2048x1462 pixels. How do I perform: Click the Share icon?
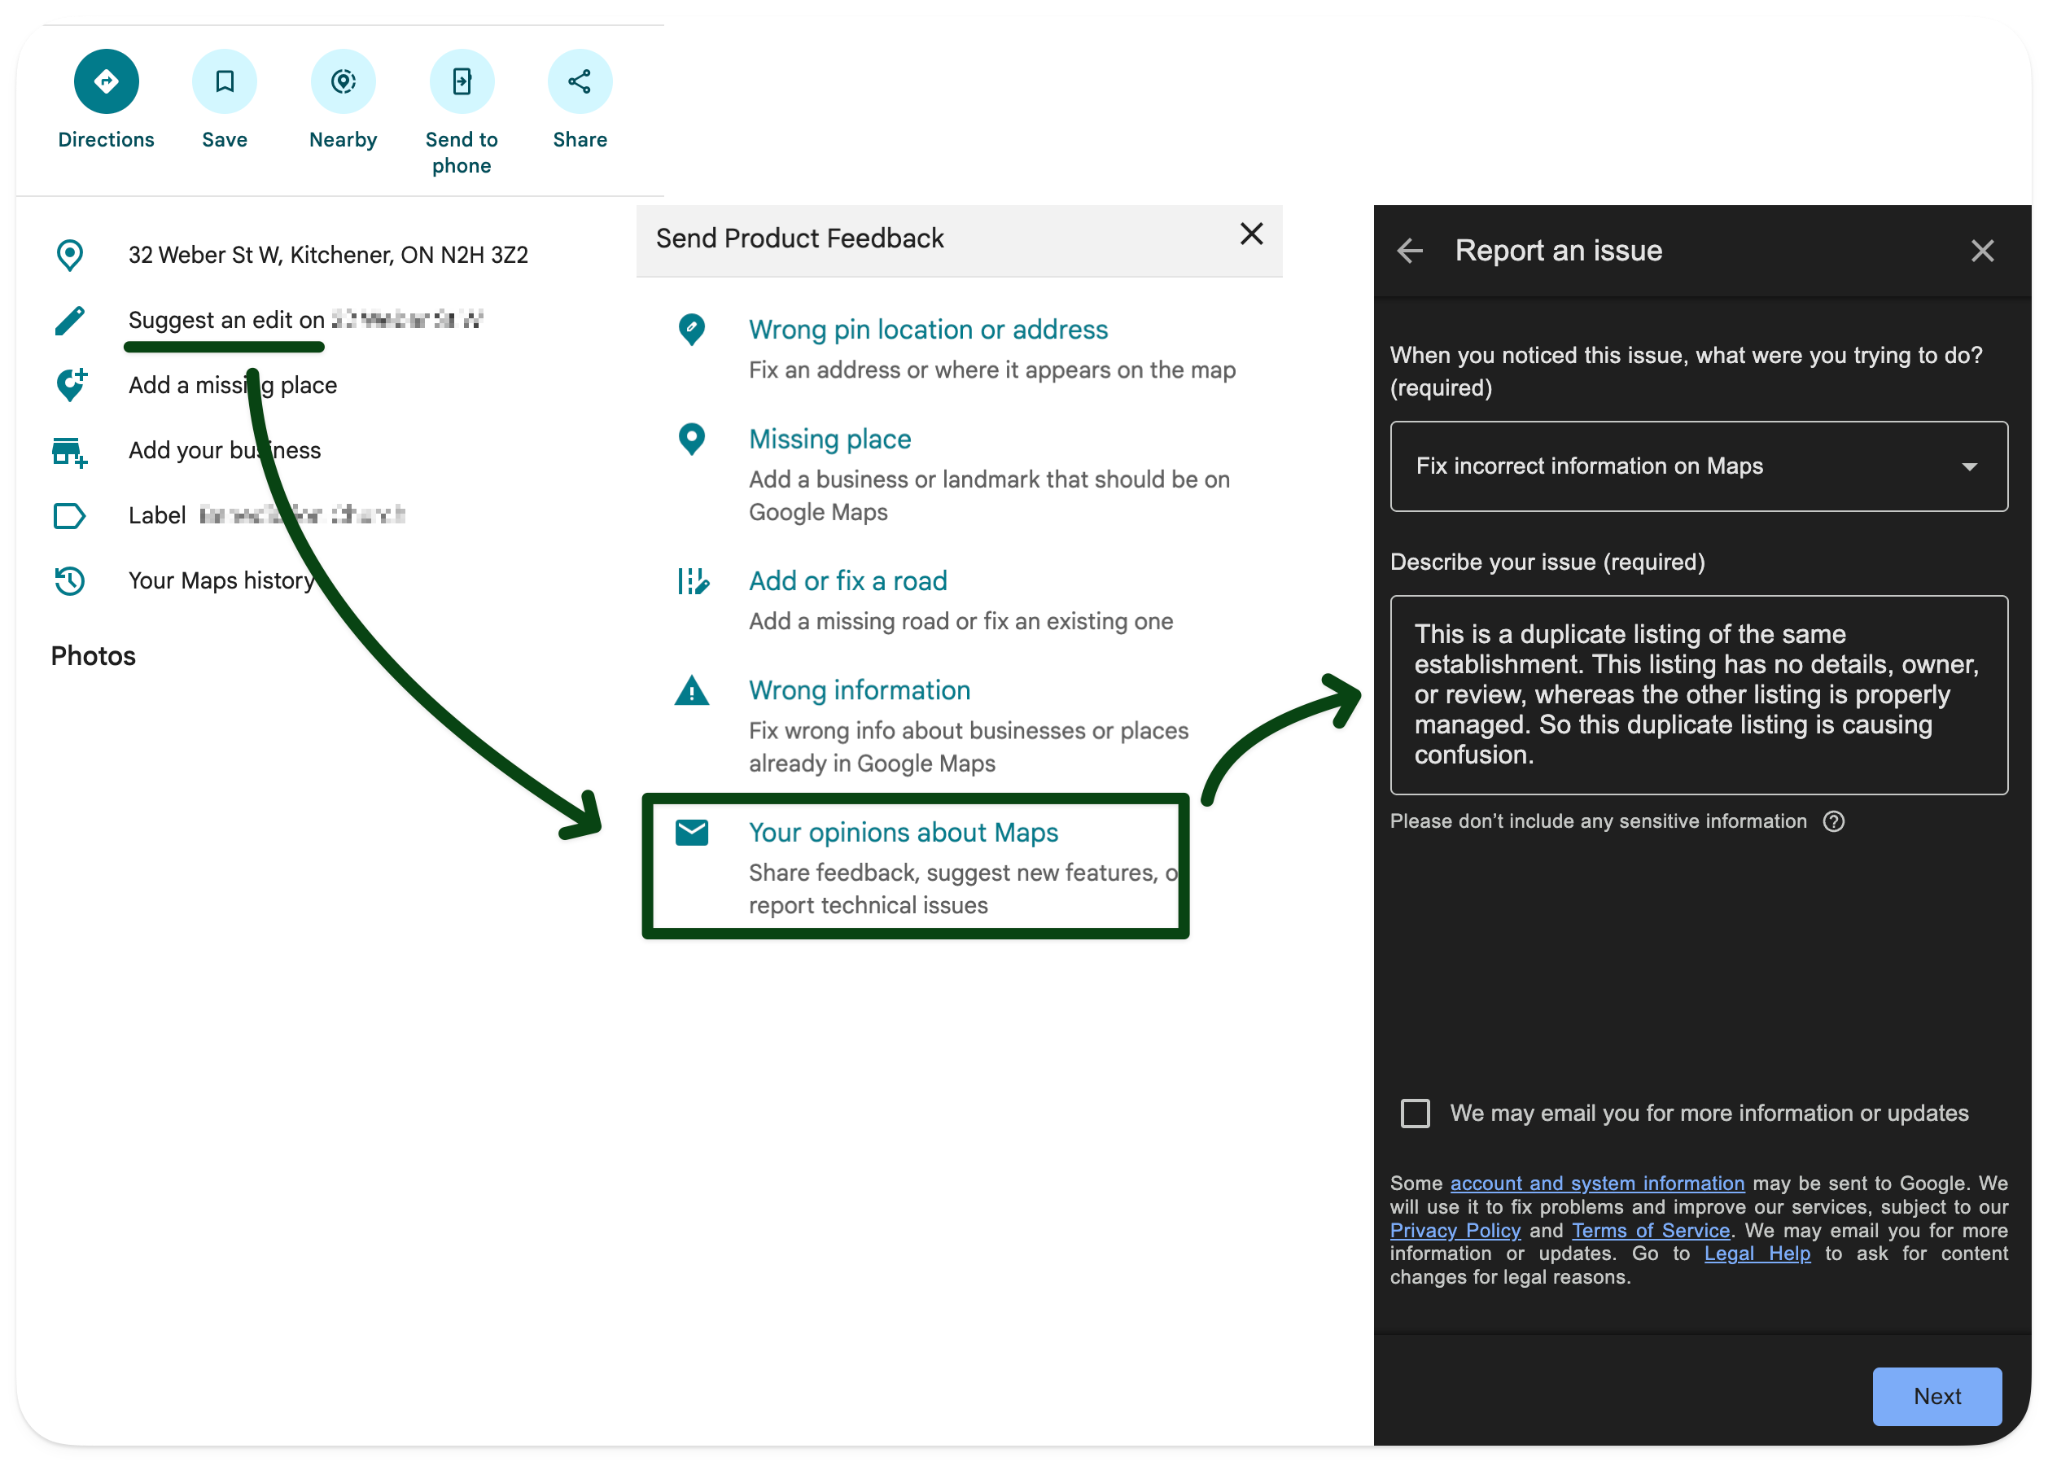point(580,81)
